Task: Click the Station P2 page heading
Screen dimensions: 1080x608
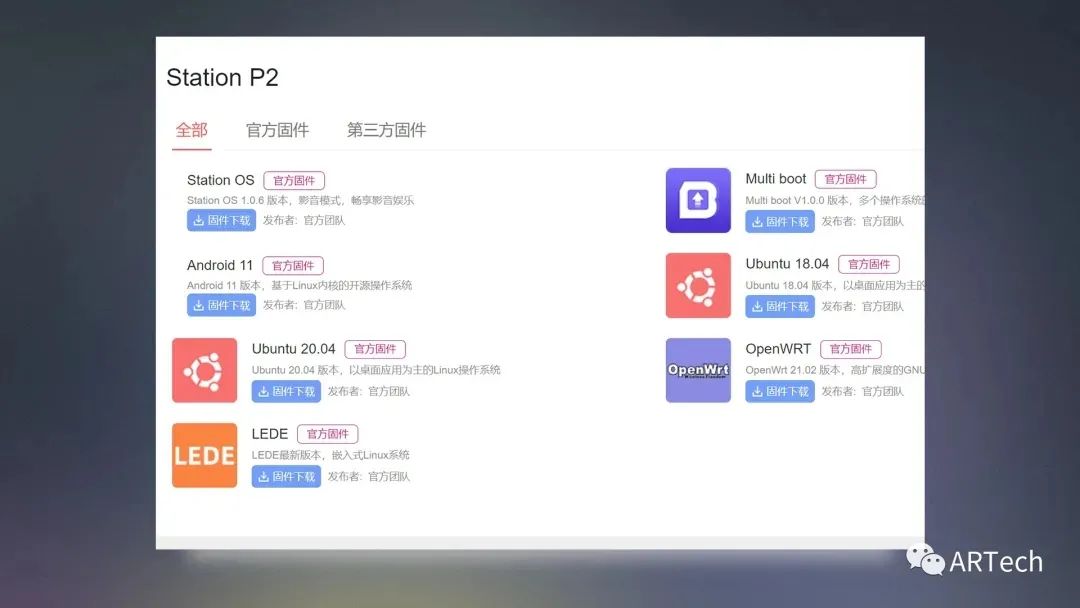Action: point(222,77)
